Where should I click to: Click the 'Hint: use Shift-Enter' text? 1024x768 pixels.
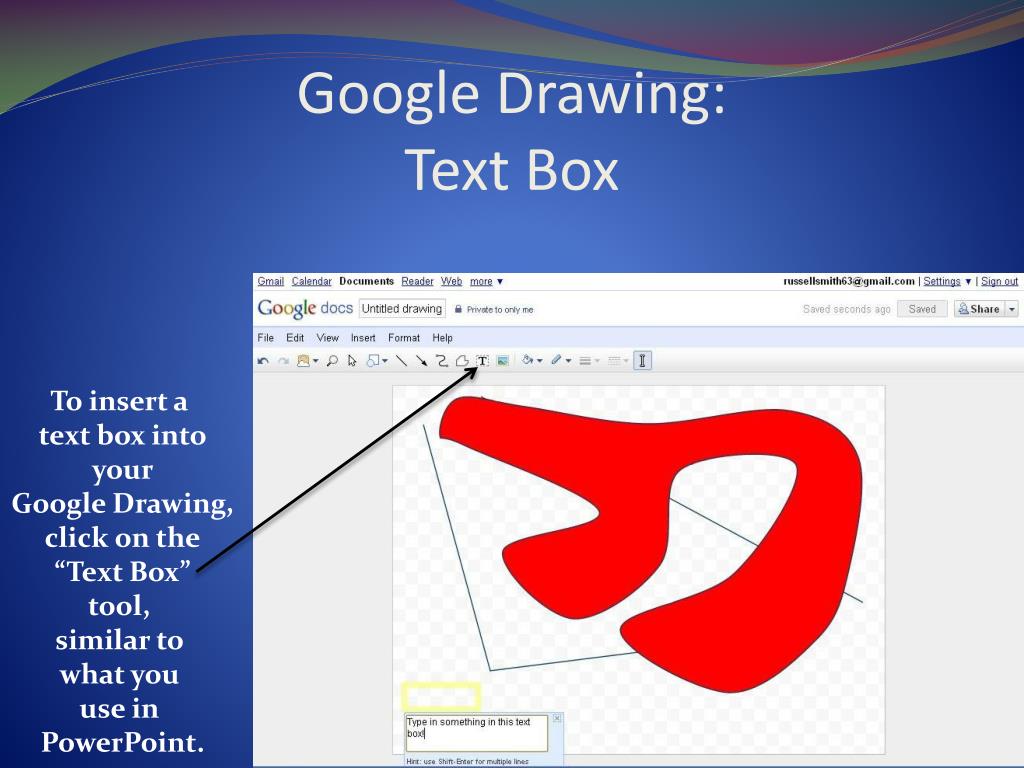pos(468,761)
